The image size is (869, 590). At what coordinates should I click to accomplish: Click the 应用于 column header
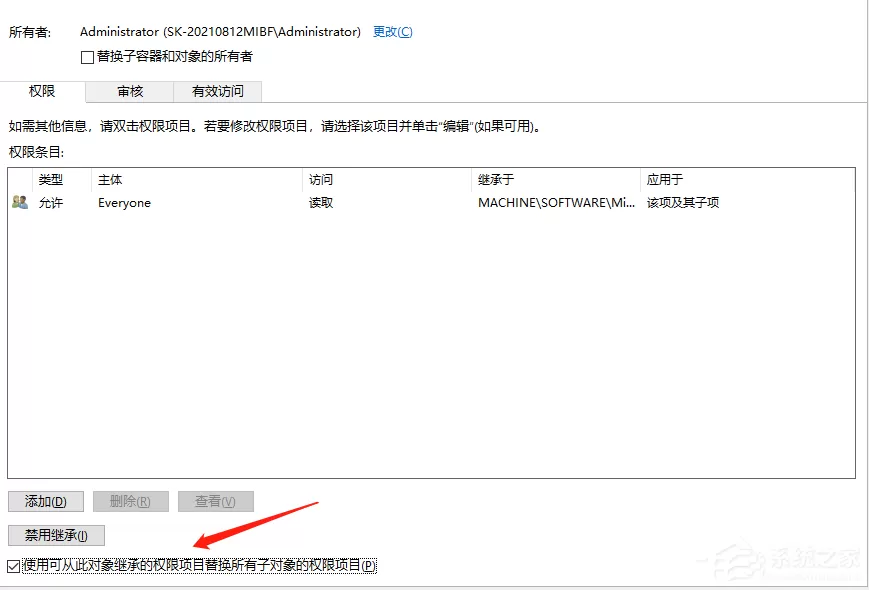(x=664, y=179)
